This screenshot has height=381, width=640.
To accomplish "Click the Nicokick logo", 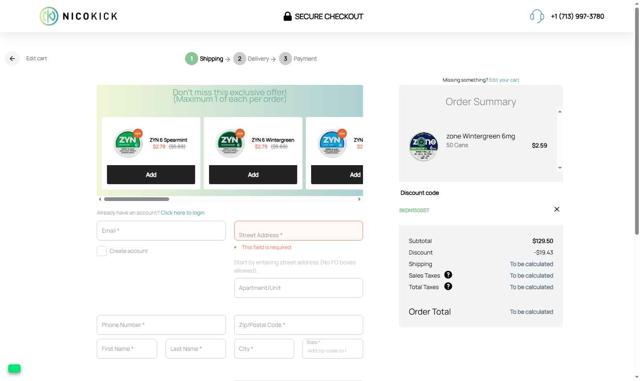I will tap(78, 16).
